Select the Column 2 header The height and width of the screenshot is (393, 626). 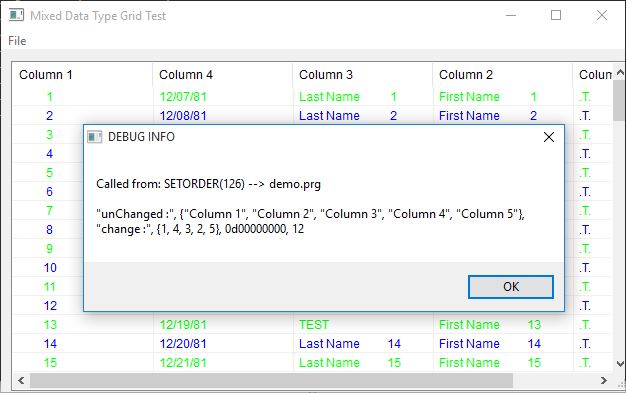coord(503,75)
